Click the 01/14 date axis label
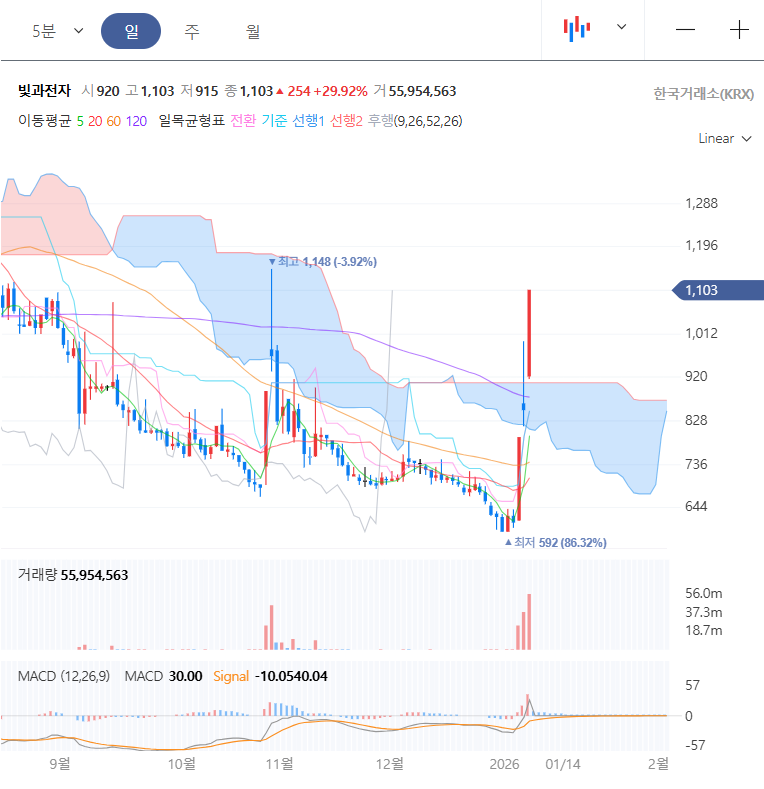The height and width of the screenshot is (789, 764). coord(563,764)
